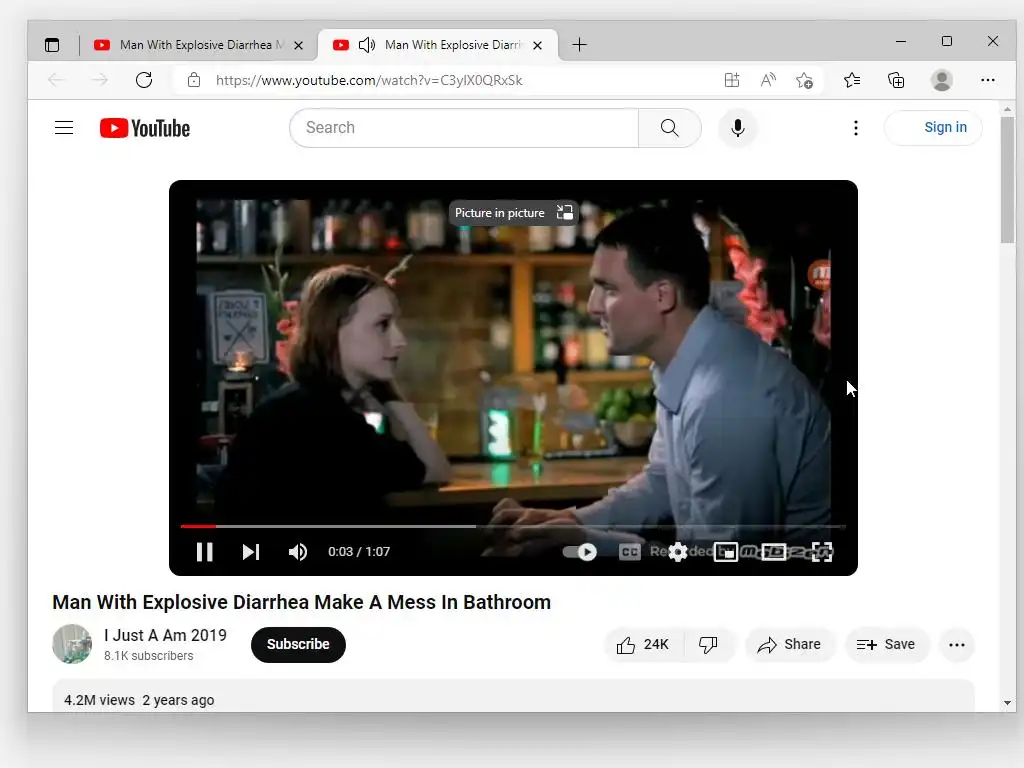1024x768 pixels.
Task: Click the Picture in picture overlay button
Action: [513, 213]
